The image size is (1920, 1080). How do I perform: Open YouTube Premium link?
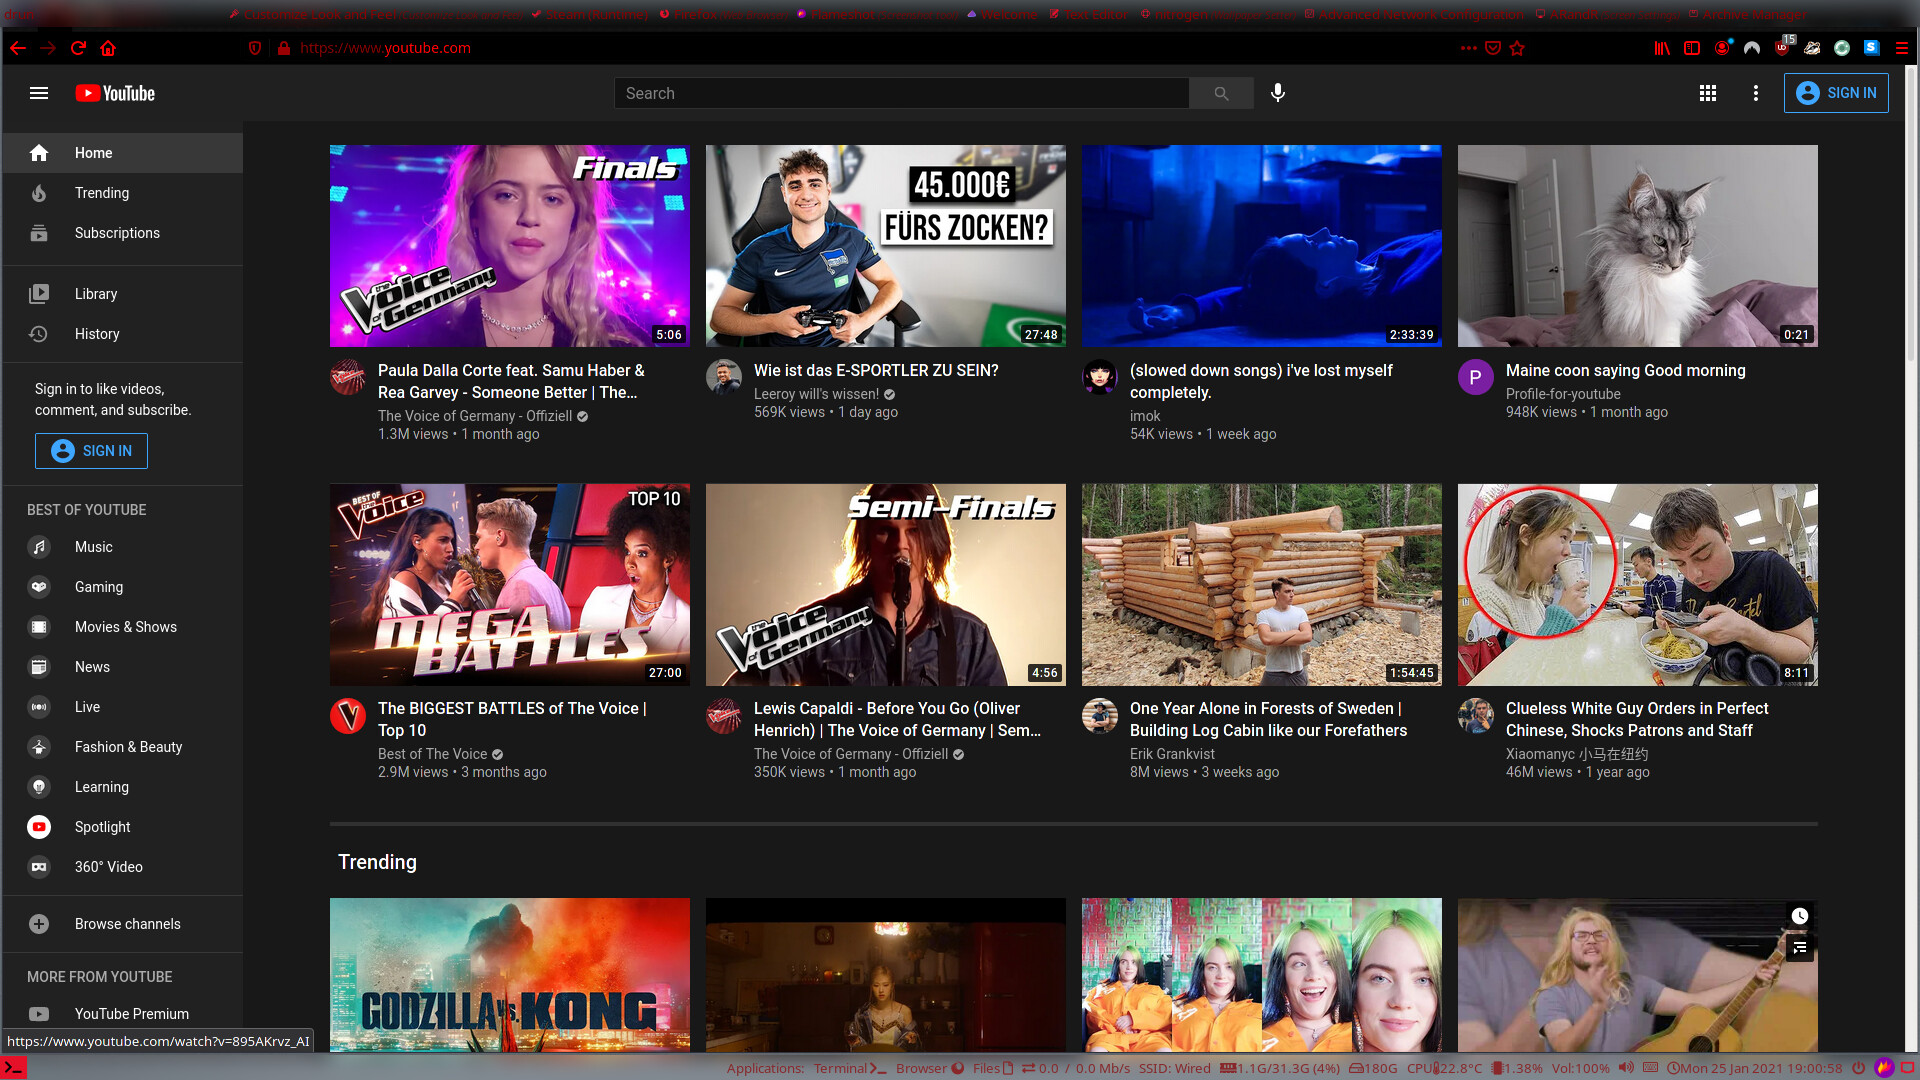click(122, 1014)
